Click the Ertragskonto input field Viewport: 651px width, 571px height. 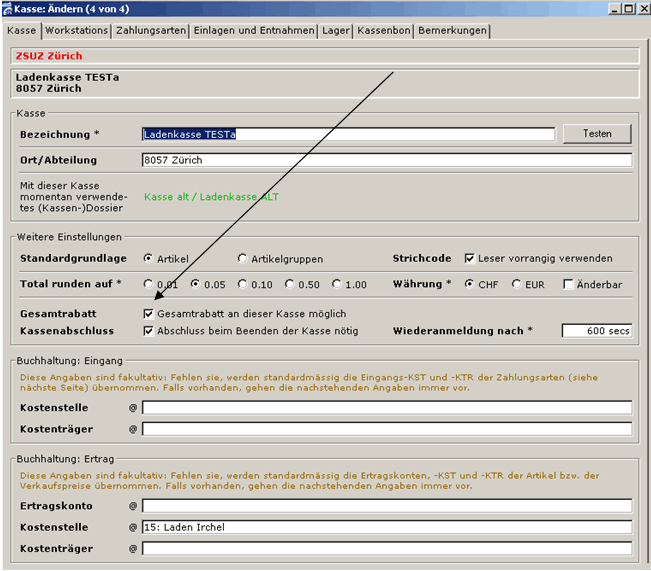pyautogui.click(x=386, y=506)
